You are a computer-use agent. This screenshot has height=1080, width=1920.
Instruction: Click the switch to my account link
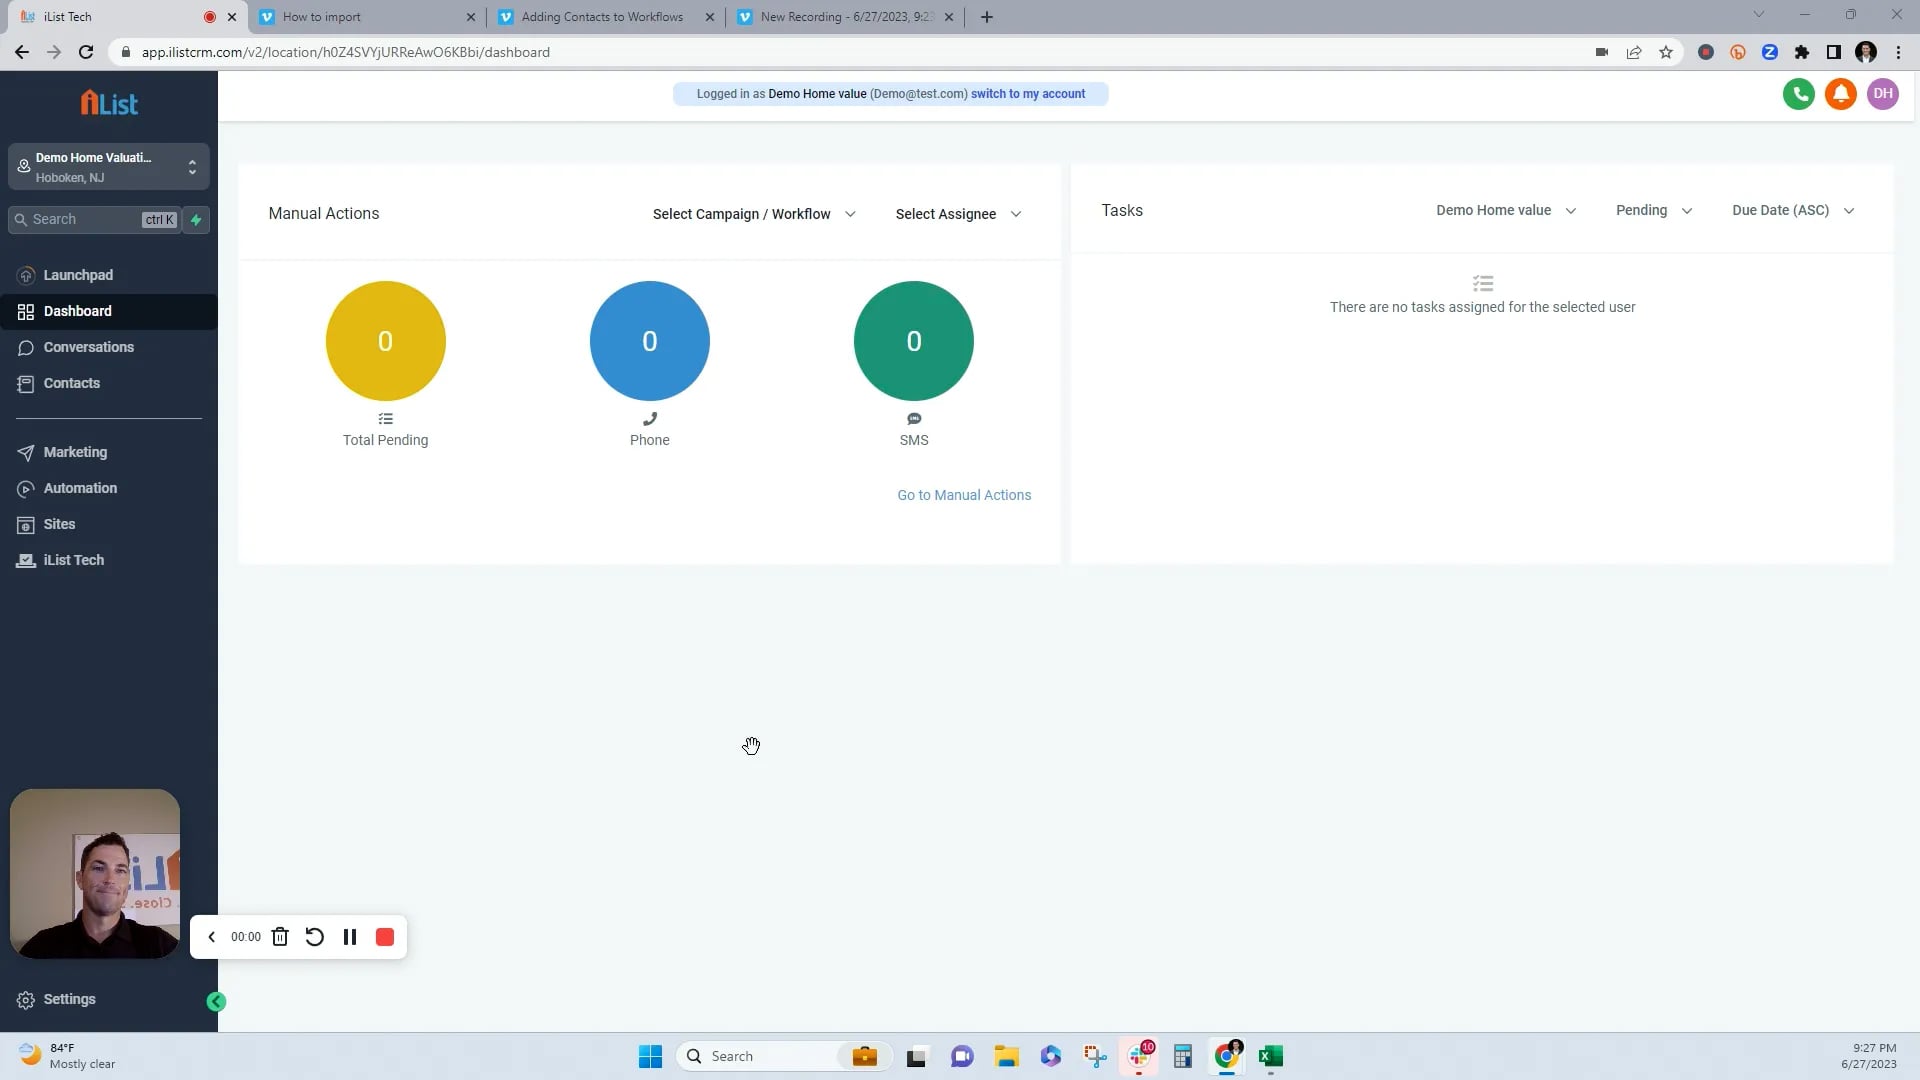tap(1027, 94)
